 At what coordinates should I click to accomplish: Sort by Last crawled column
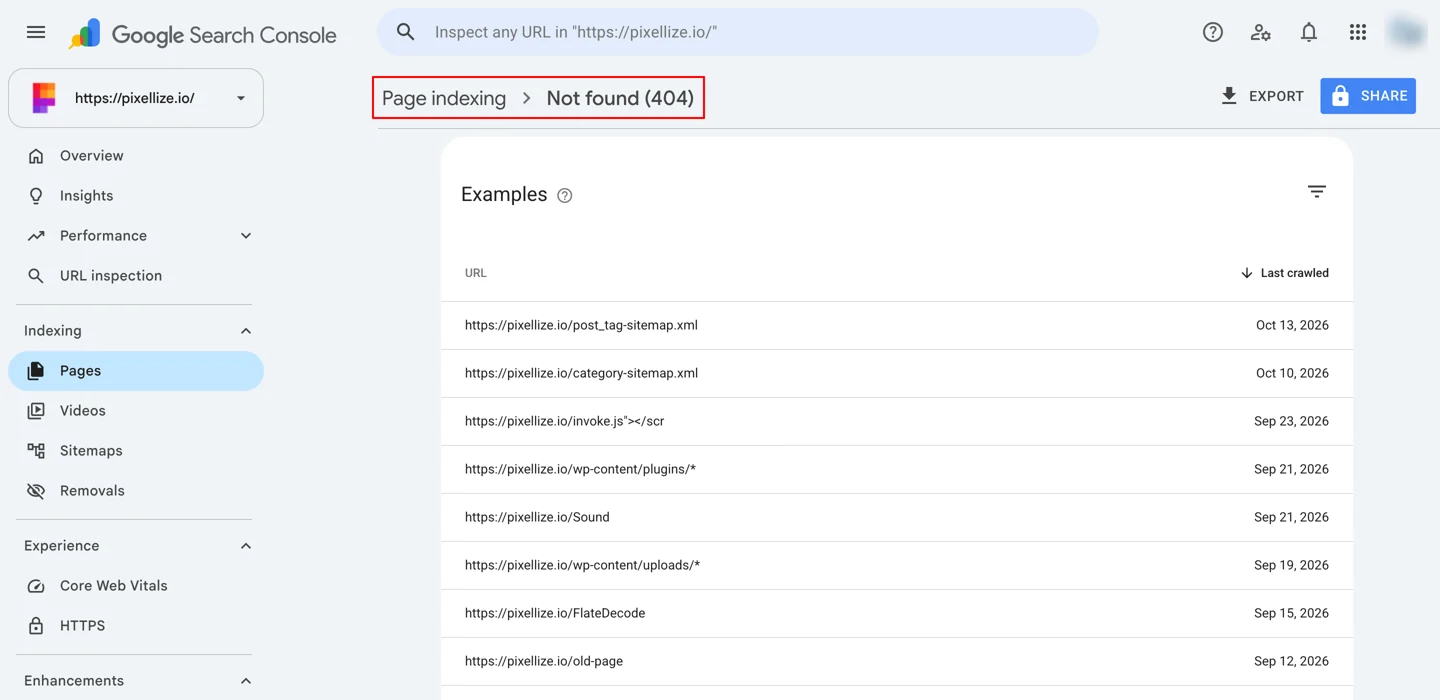click(x=1284, y=273)
